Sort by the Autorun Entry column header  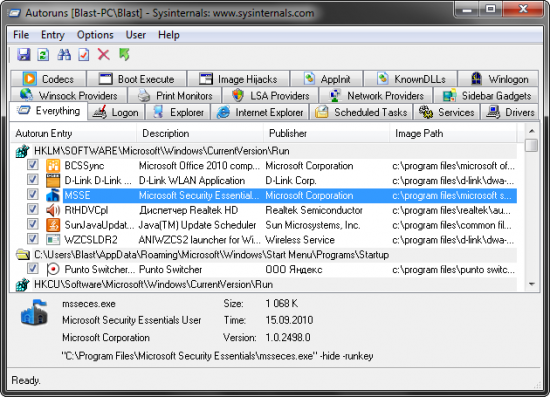[x=73, y=134]
